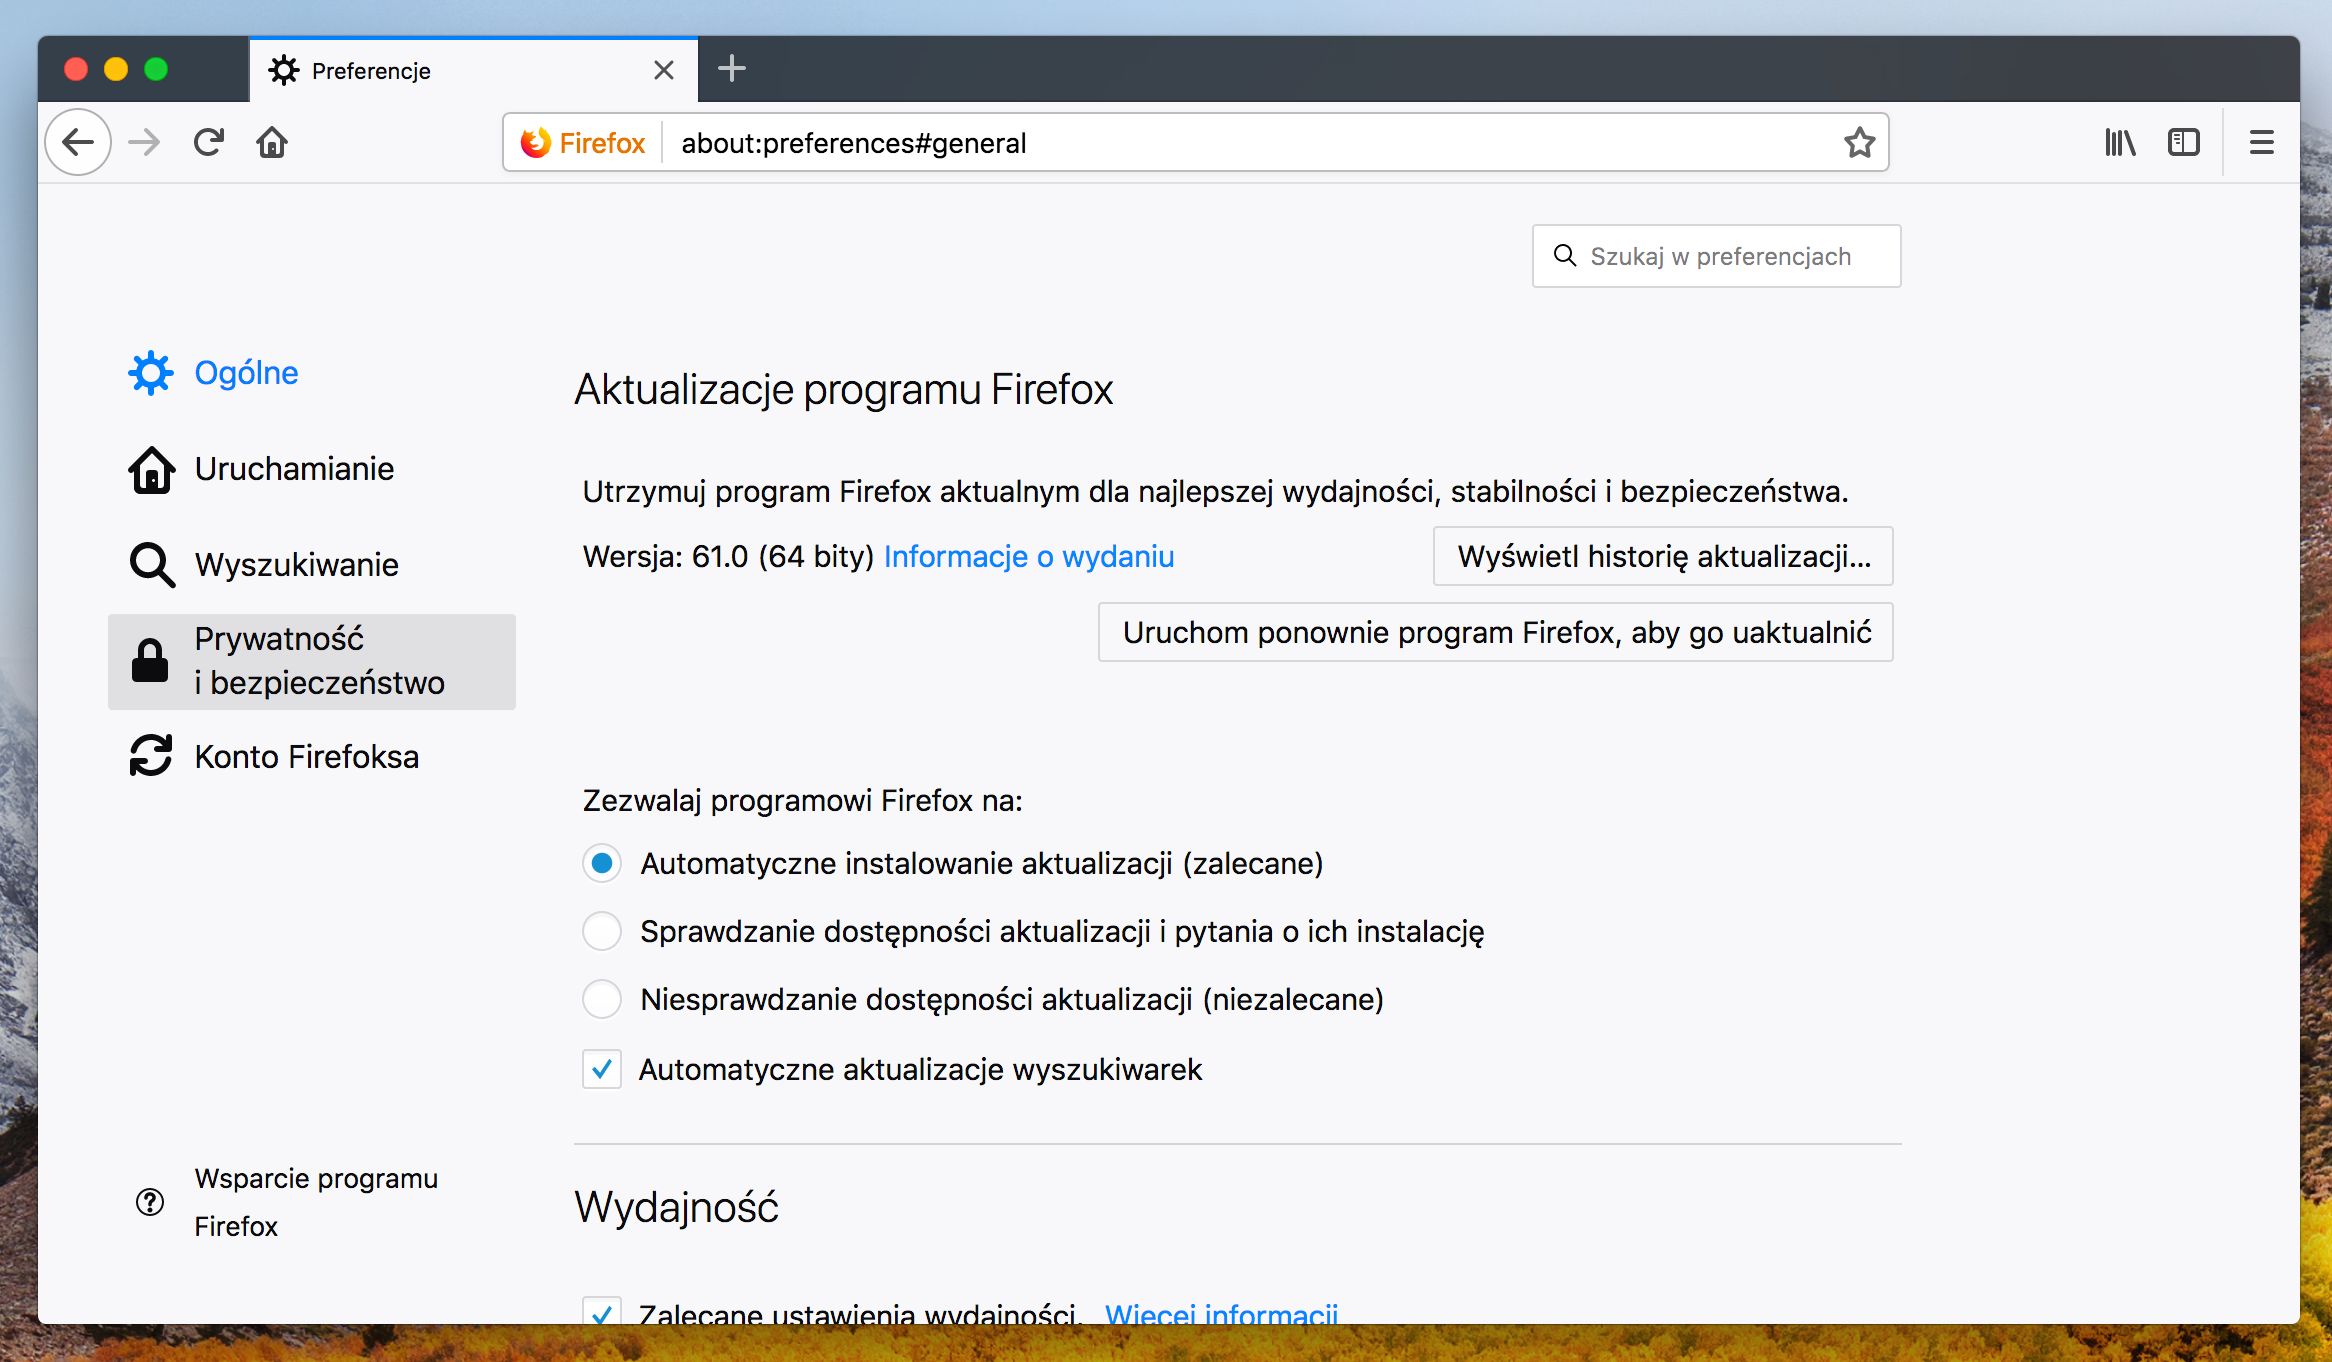Open Konto Firefoksa settings

306,756
